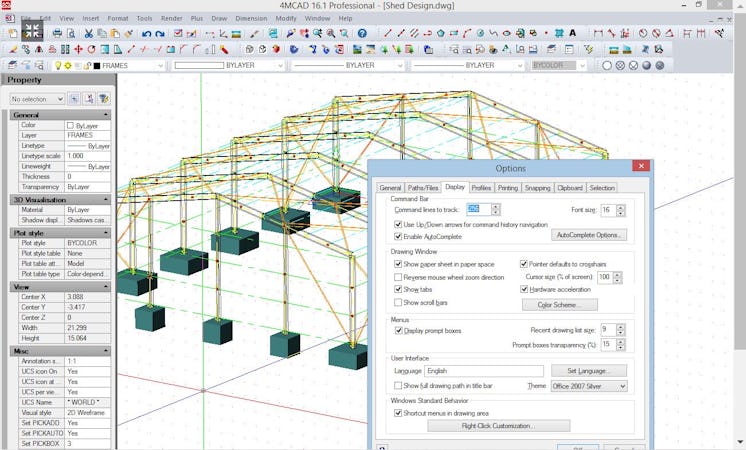The image size is (746, 450).
Task: Click the Command lines to track field
Action: pyautogui.click(x=478, y=209)
